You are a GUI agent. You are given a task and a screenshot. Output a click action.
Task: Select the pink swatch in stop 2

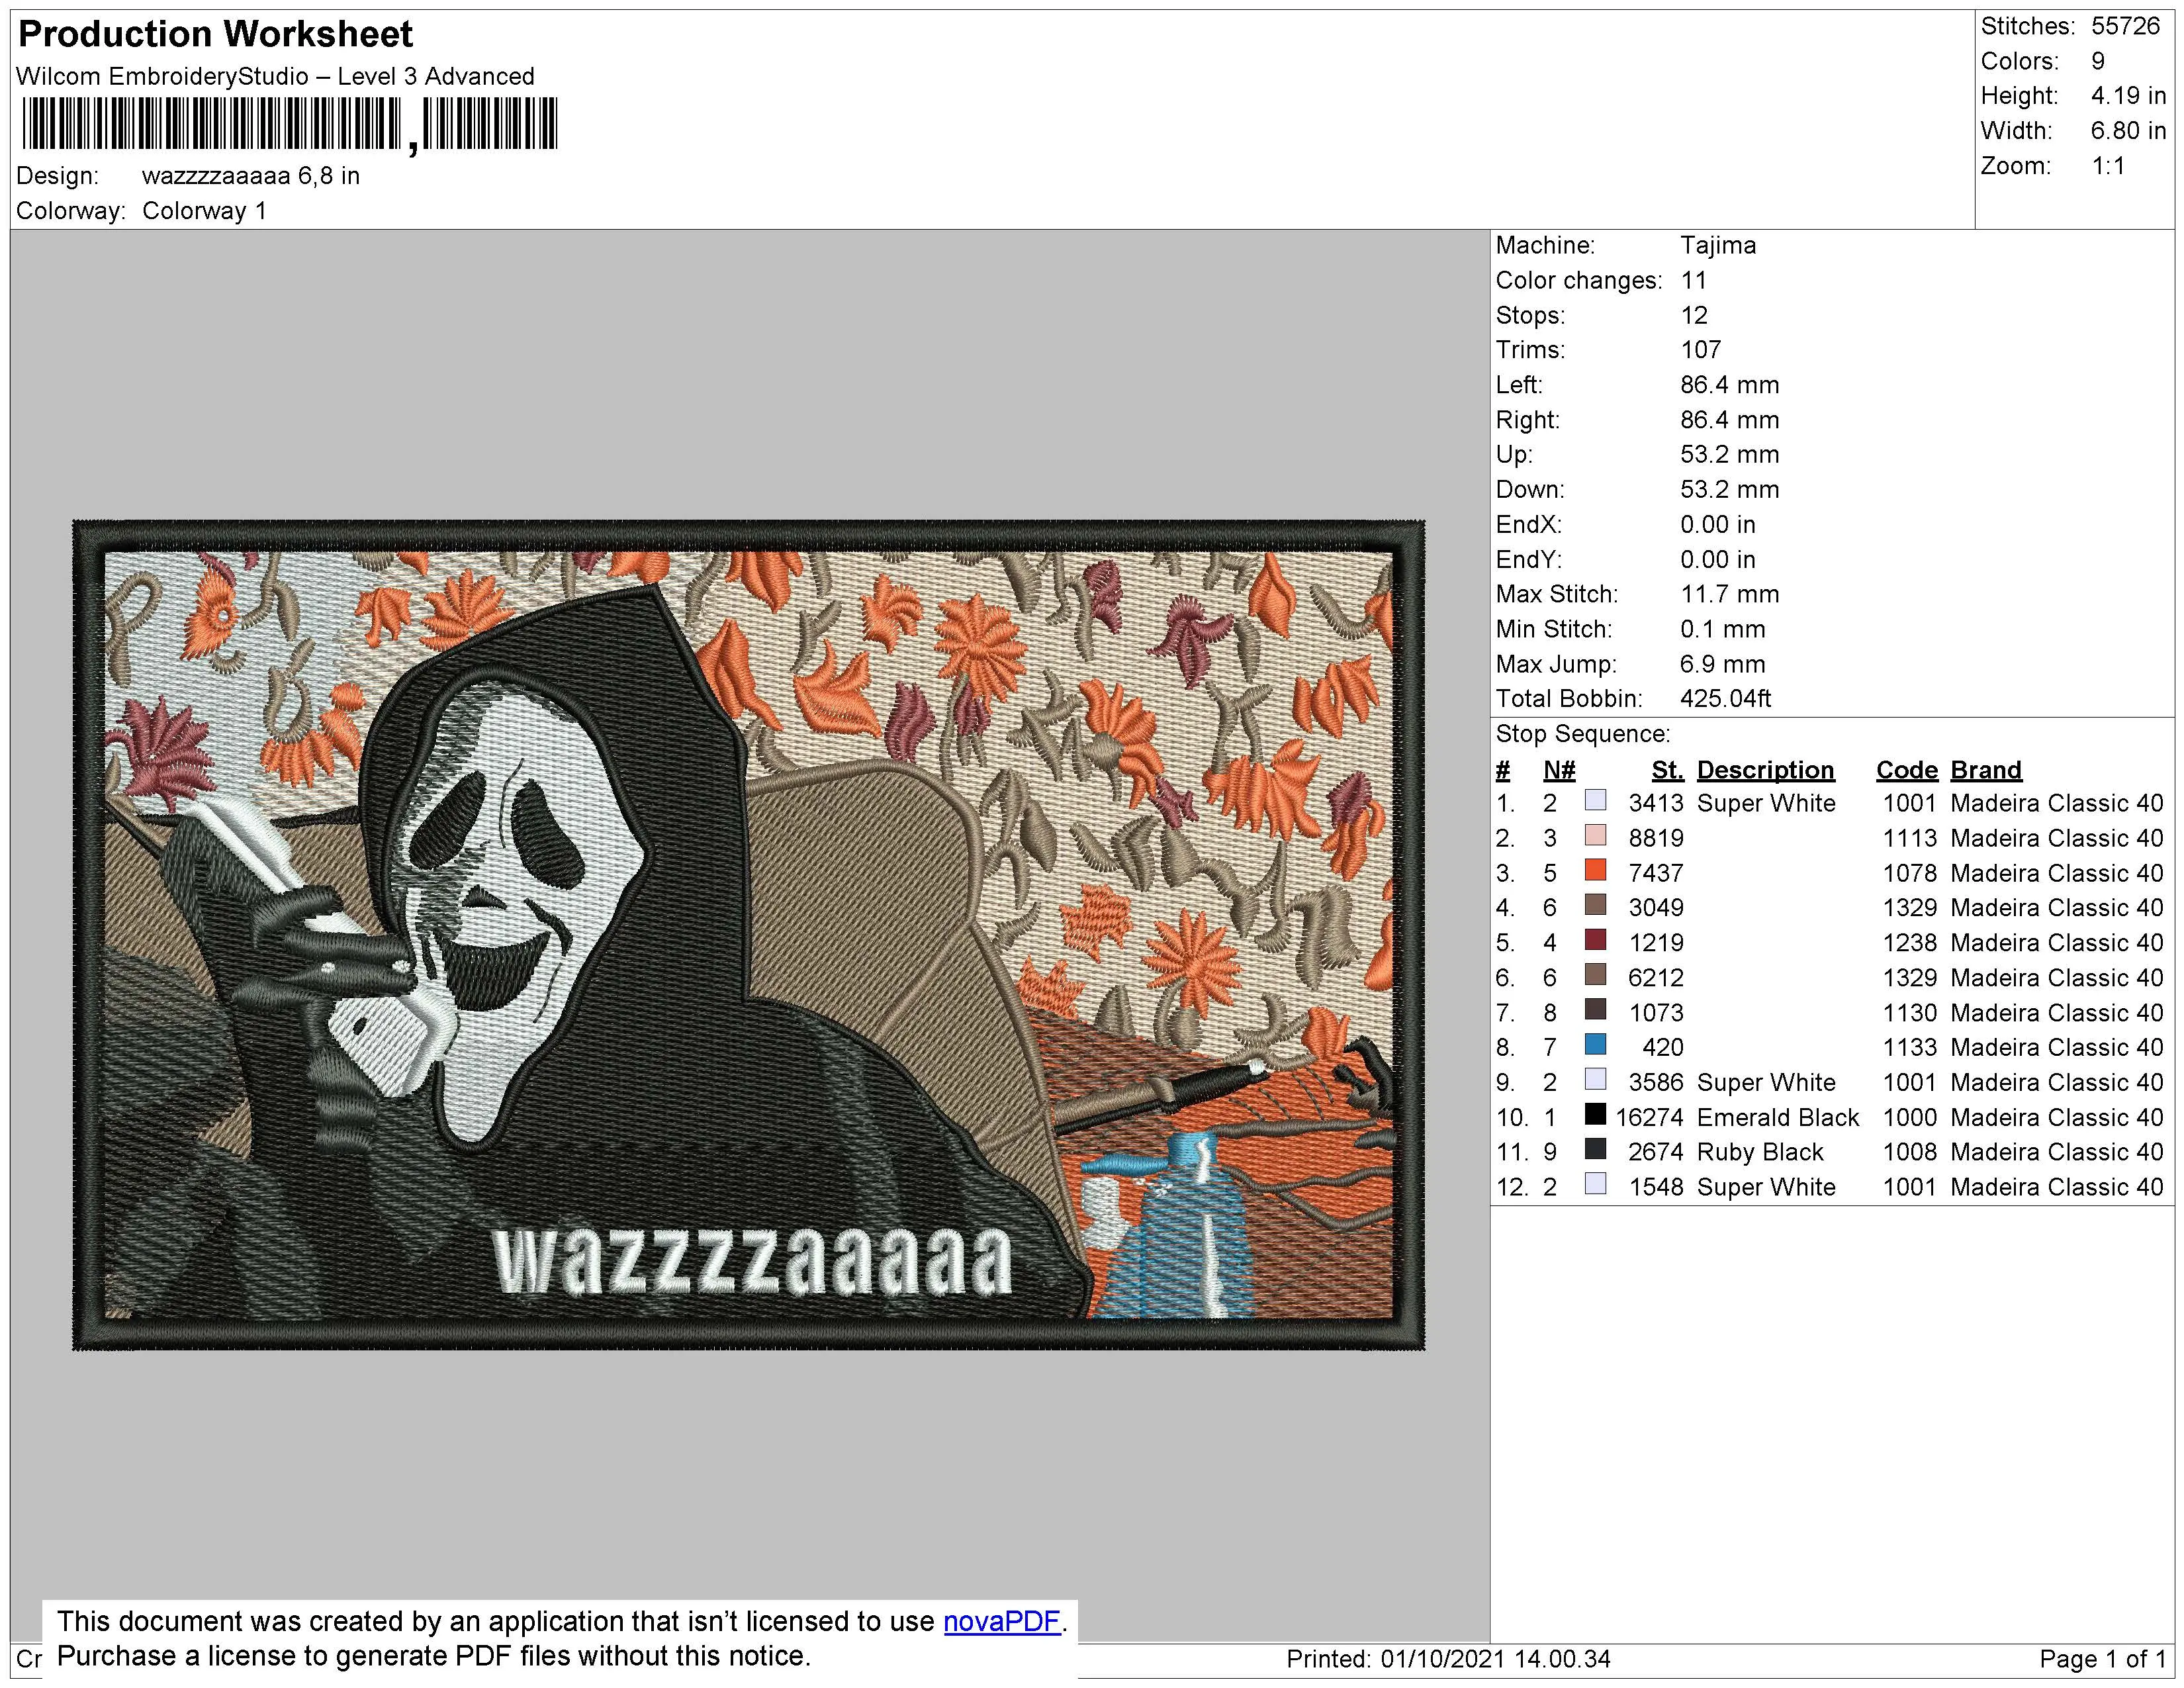tap(1595, 836)
